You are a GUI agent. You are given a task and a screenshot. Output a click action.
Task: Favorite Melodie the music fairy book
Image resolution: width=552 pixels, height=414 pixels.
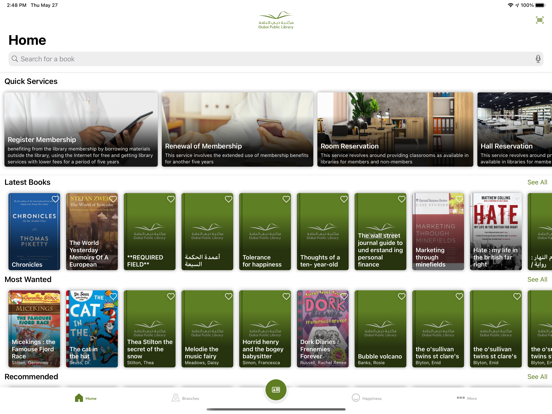pos(228,296)
